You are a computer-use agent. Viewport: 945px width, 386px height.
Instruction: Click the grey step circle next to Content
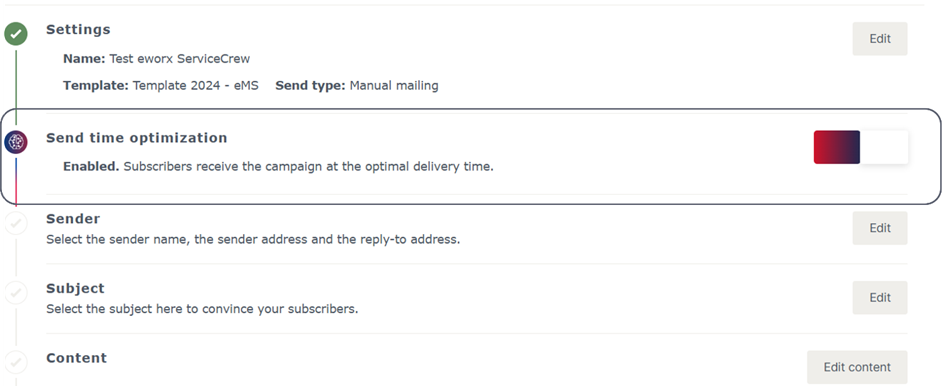(x=16, y=362)
